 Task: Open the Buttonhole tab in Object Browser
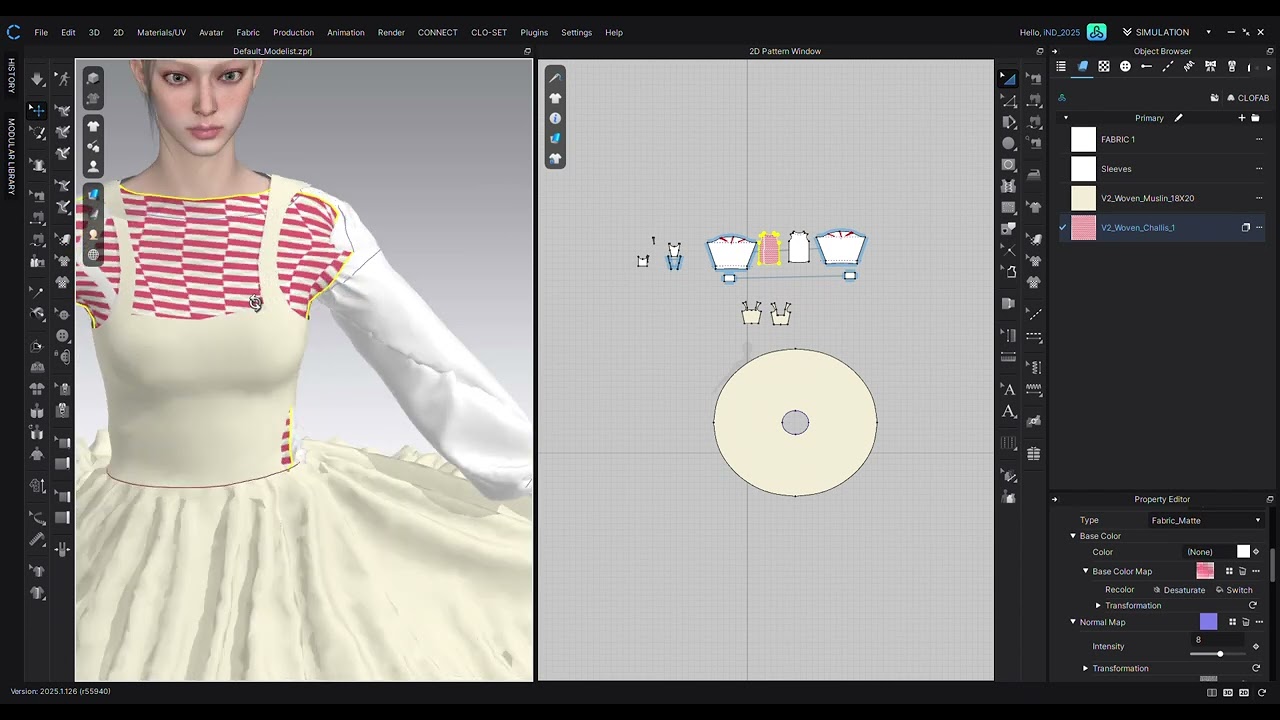1146,67
